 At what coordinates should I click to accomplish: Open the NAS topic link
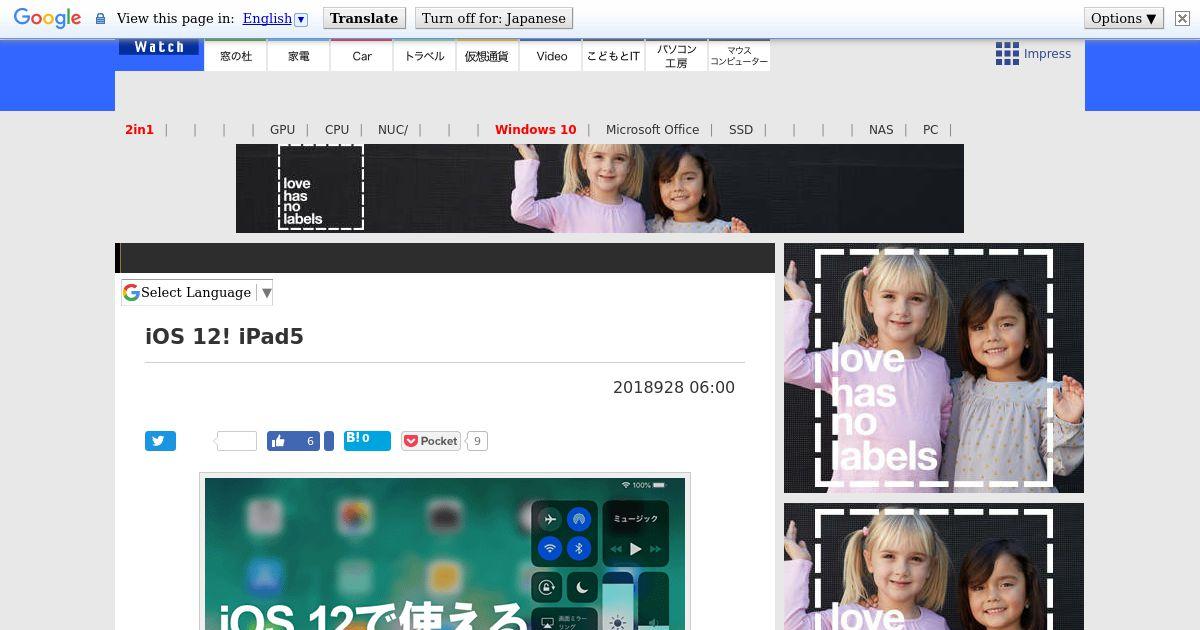881,129
